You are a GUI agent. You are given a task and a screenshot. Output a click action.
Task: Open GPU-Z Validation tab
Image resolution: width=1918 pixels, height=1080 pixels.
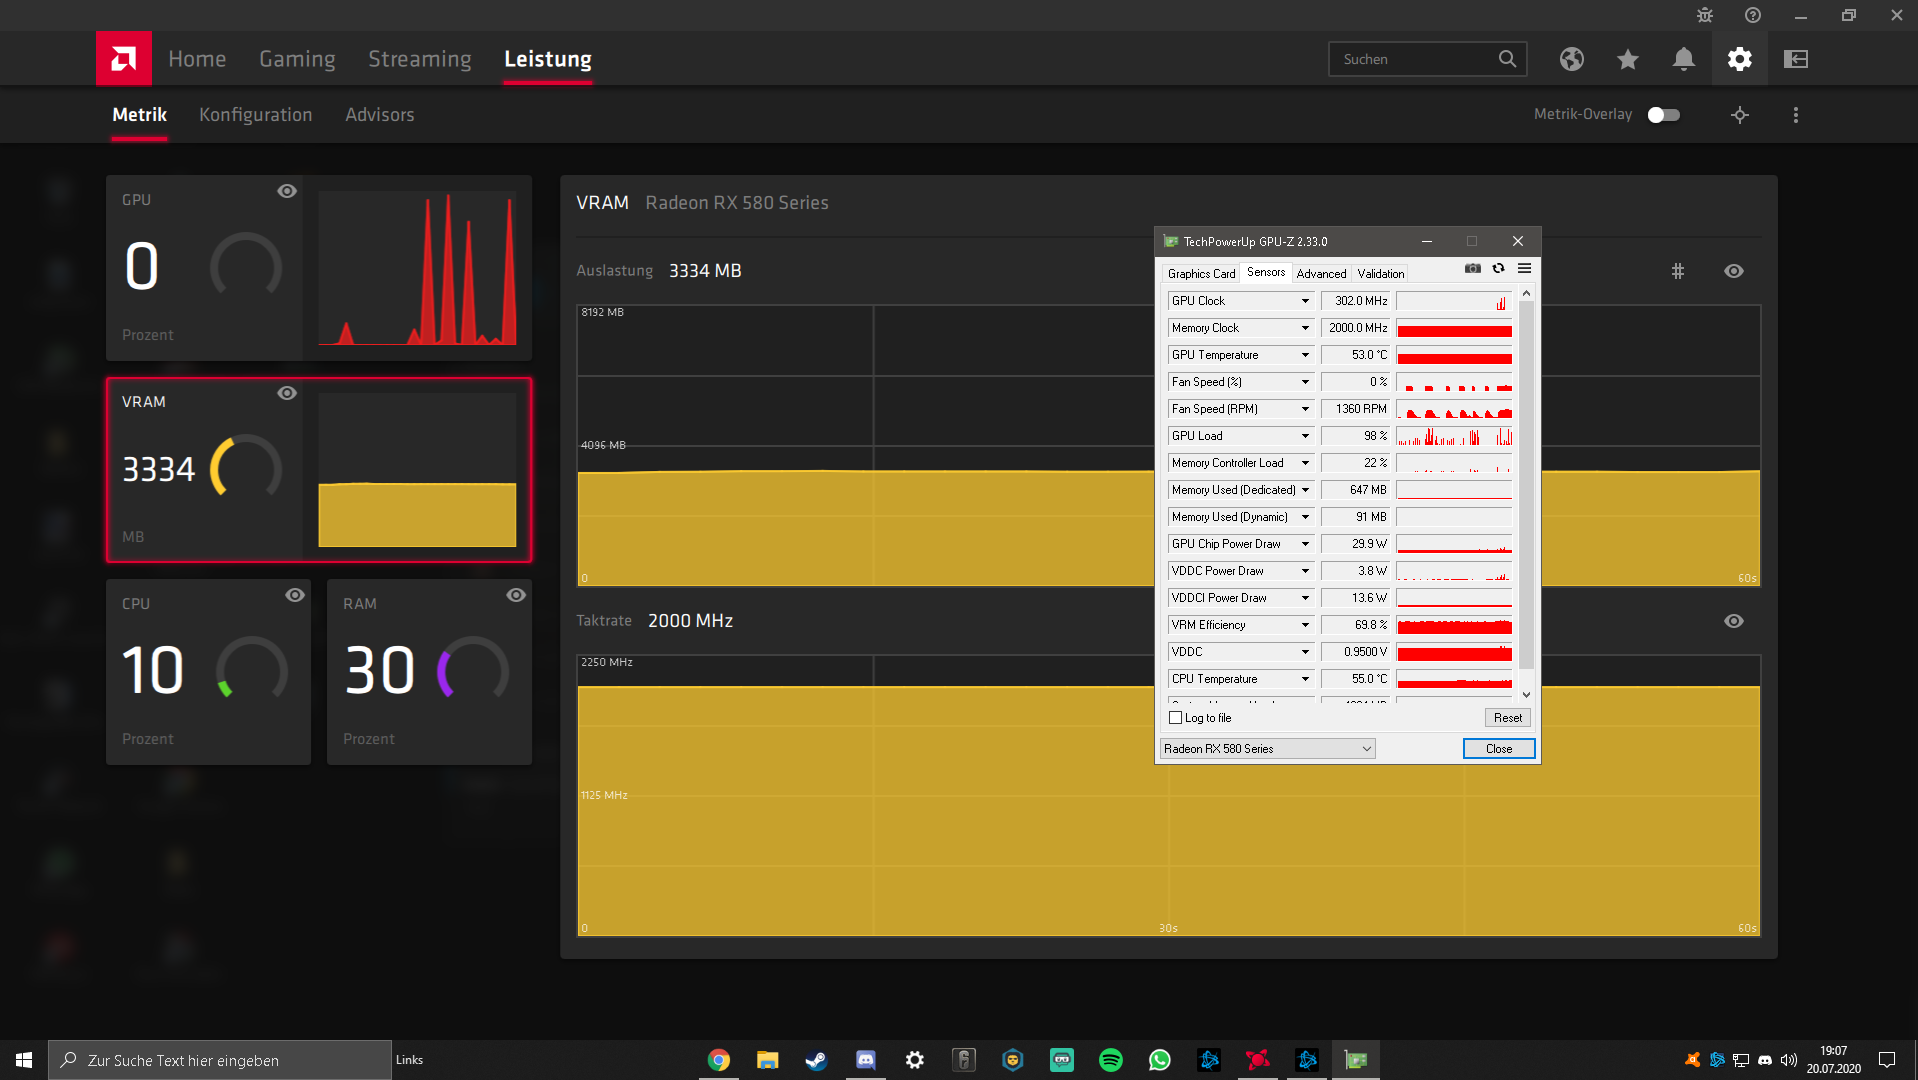[1381, 274]
